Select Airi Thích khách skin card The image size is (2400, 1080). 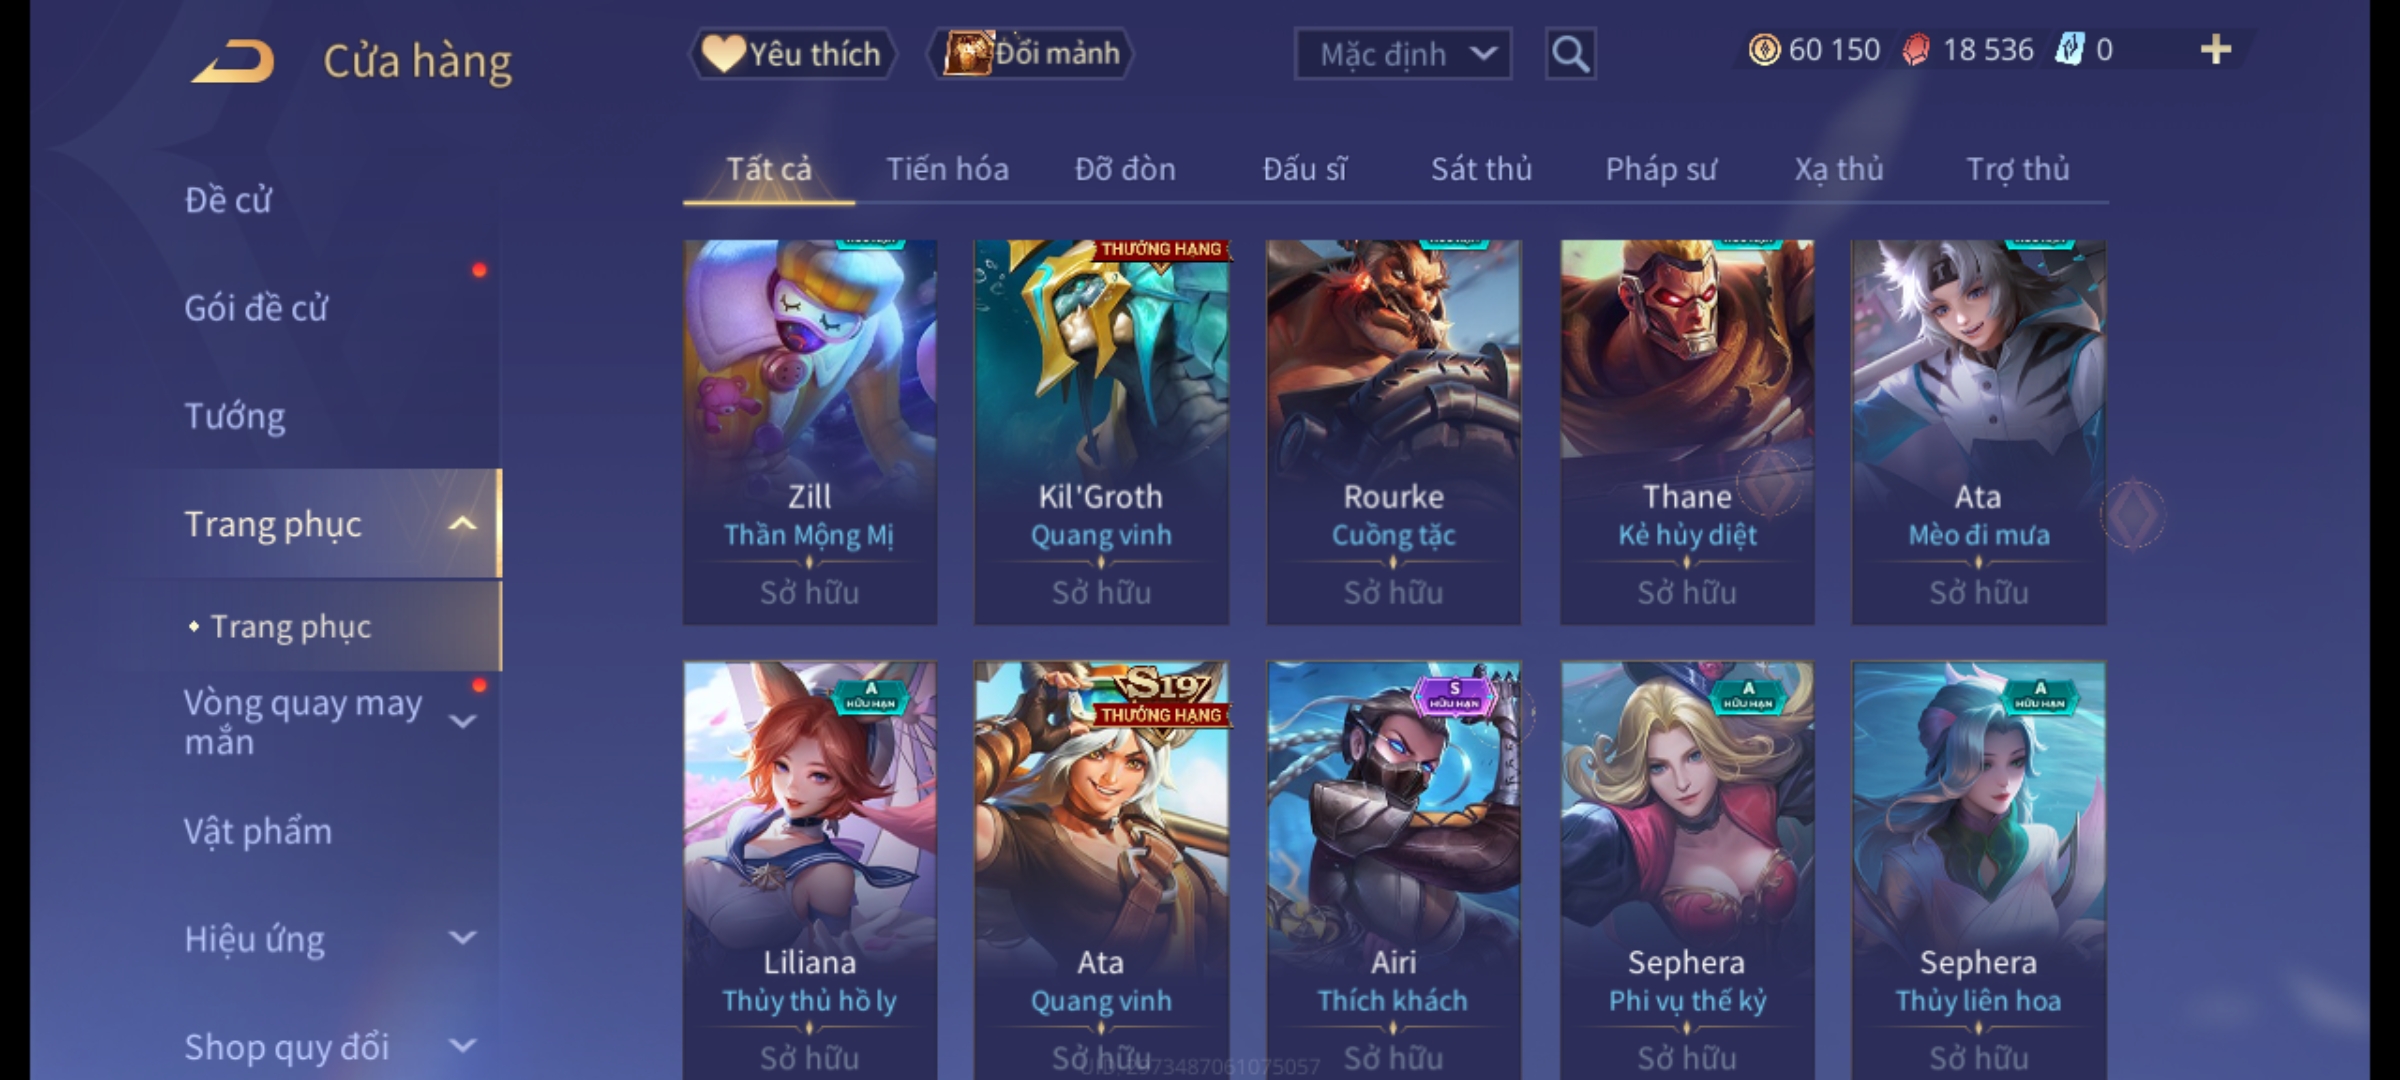coord(1393,870)
